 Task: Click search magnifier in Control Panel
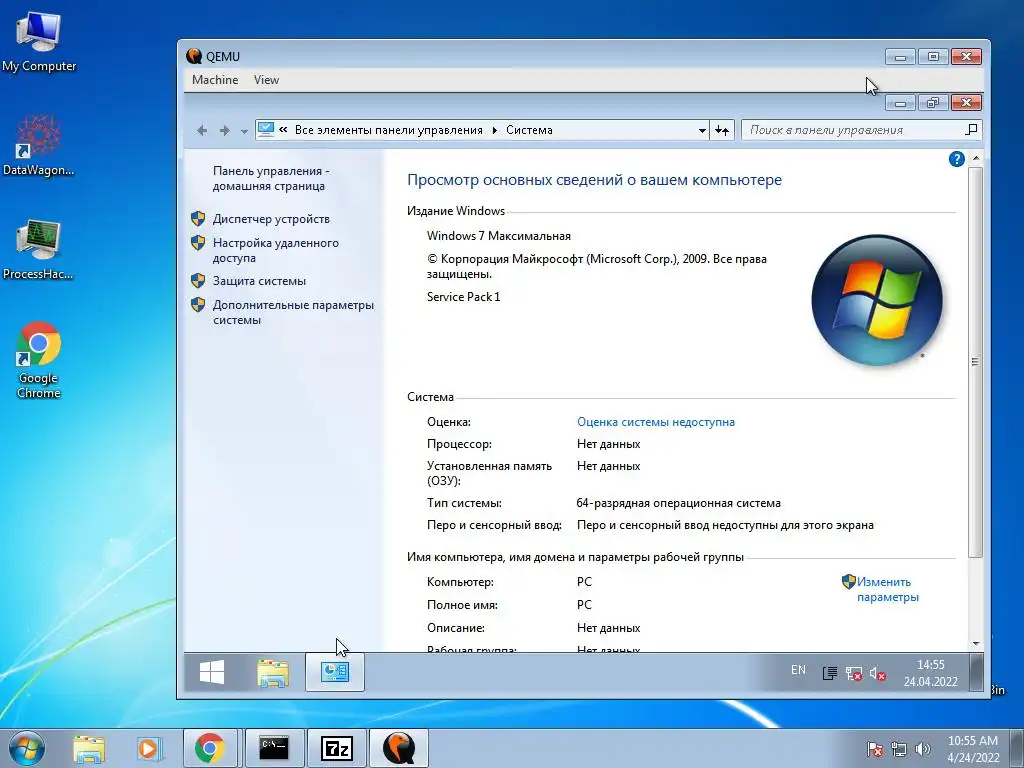(x=971, y=129)
